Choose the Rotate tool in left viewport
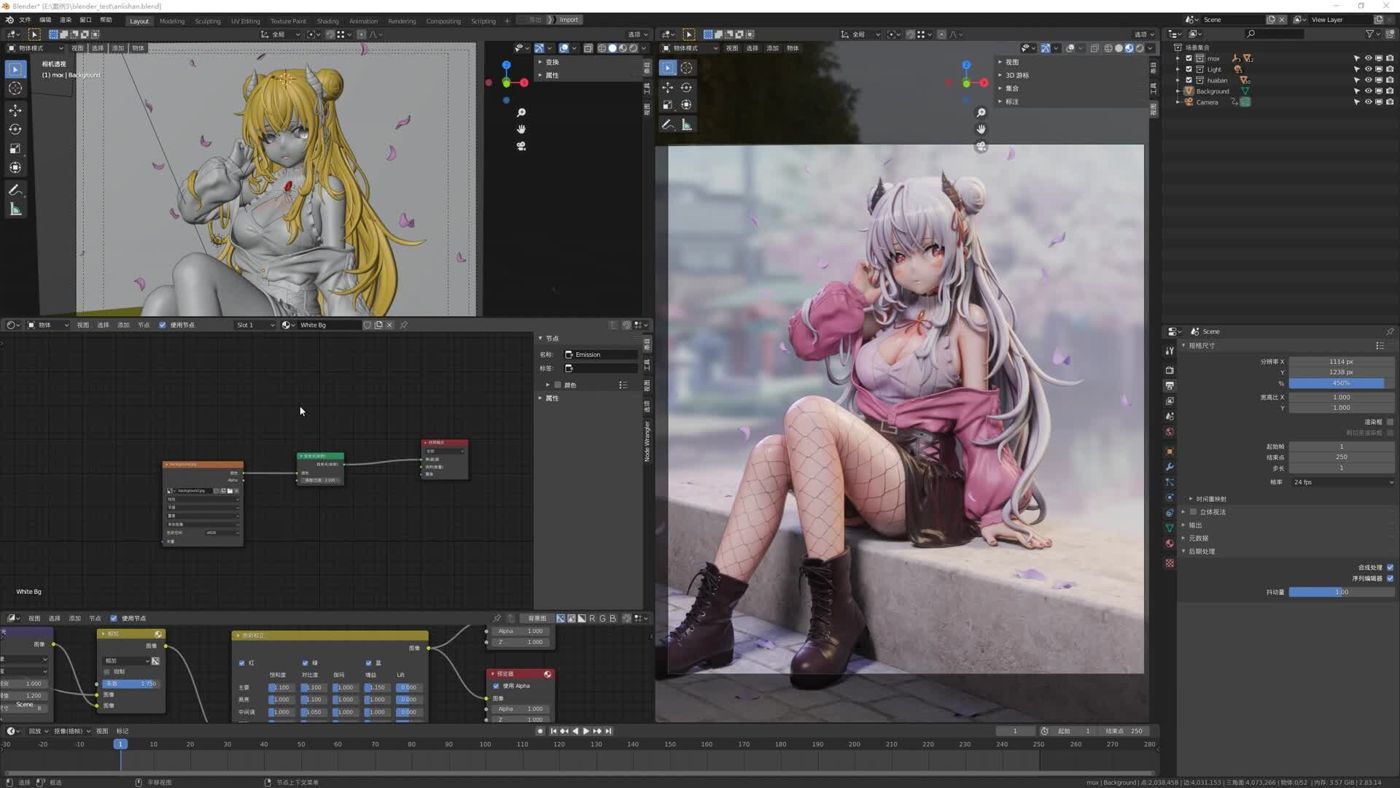 click(15, 129)
